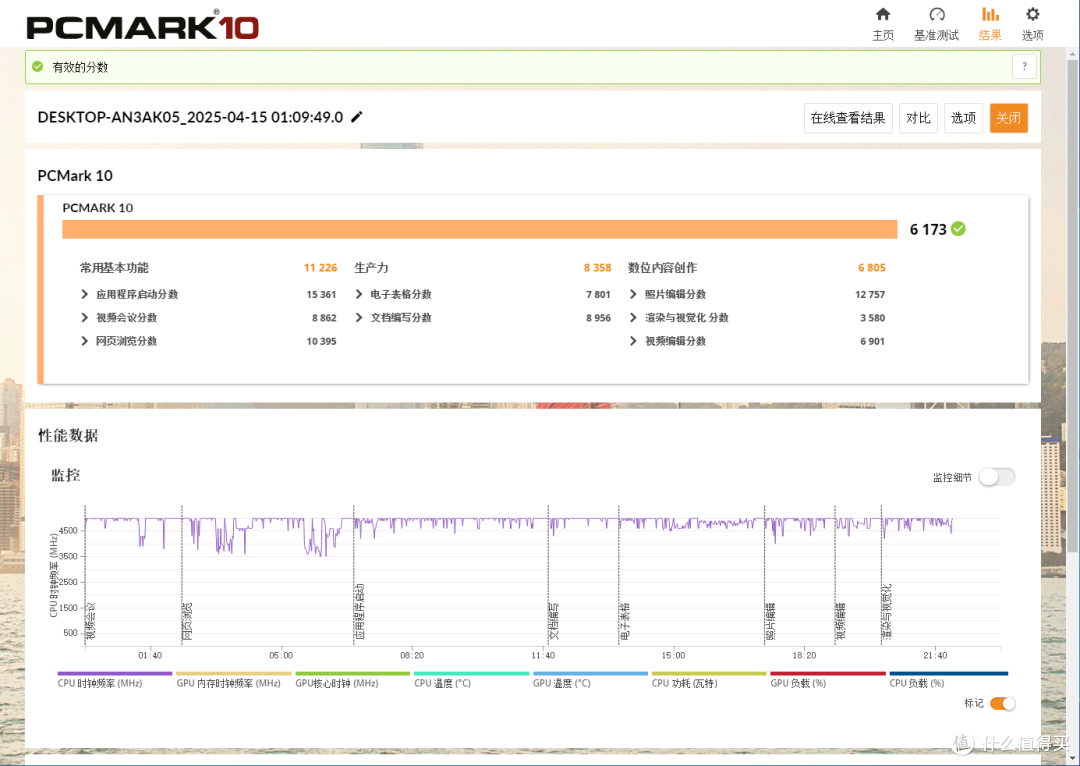
Task: Open the Home (主页) icon
Action: tap(883, 14)
